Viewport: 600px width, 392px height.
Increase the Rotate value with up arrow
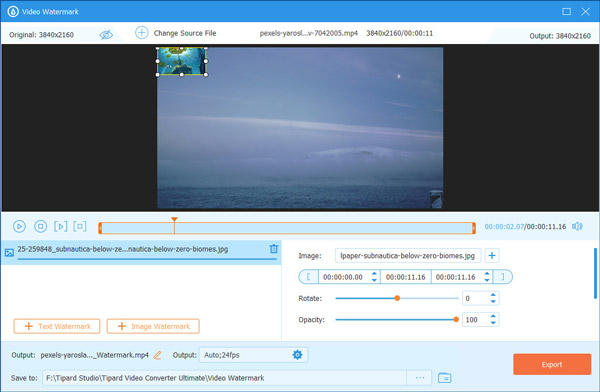coord(493,295)
